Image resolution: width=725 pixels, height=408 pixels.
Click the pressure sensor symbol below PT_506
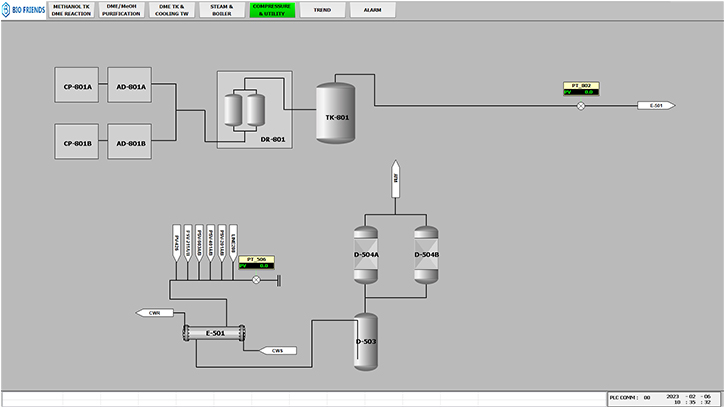coord(256,280)
